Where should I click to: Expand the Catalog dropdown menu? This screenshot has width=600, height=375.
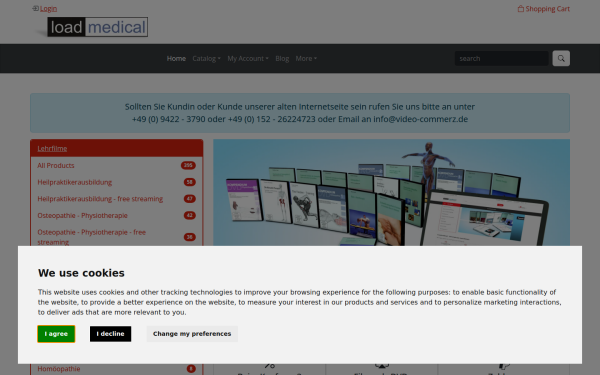tap(206, 59)
